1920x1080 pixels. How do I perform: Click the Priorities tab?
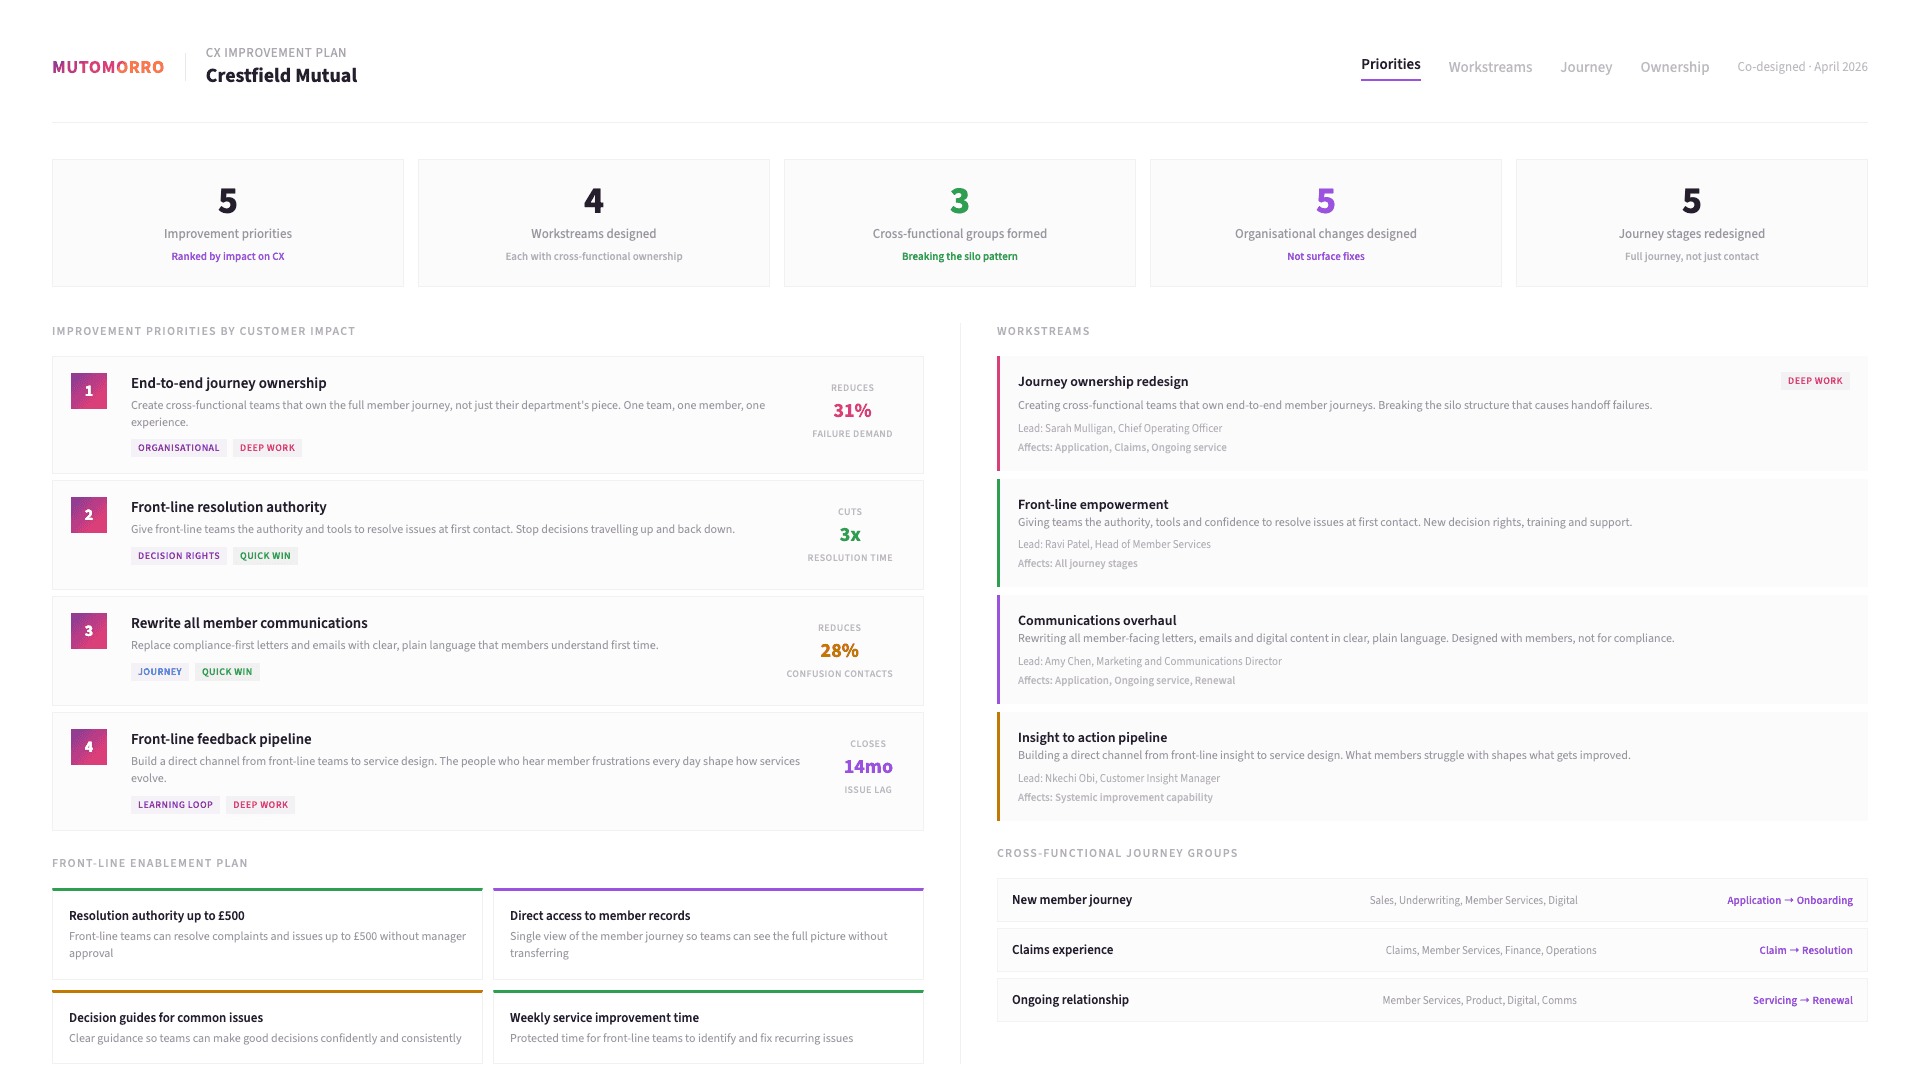1390,63
